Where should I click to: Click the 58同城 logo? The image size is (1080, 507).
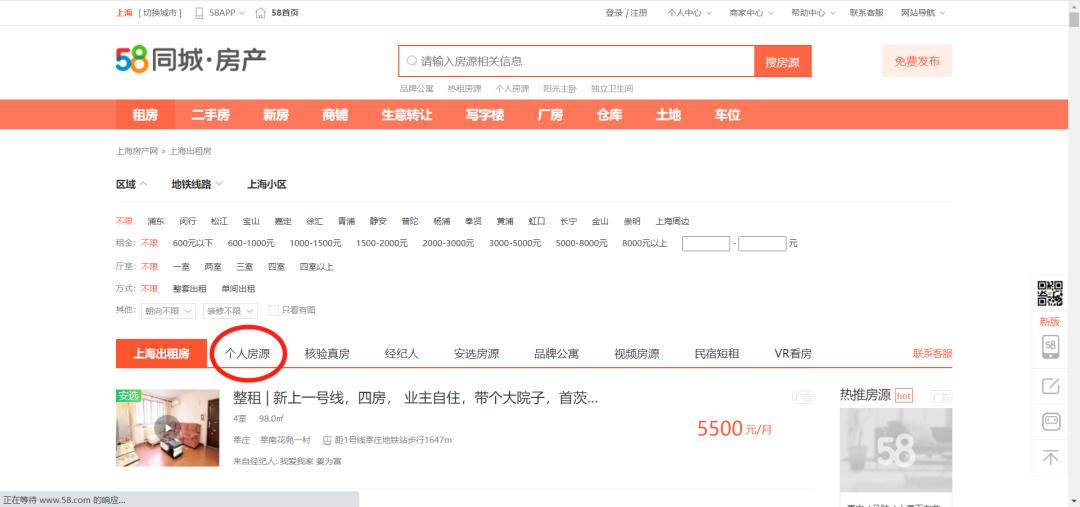coord(191,60)
